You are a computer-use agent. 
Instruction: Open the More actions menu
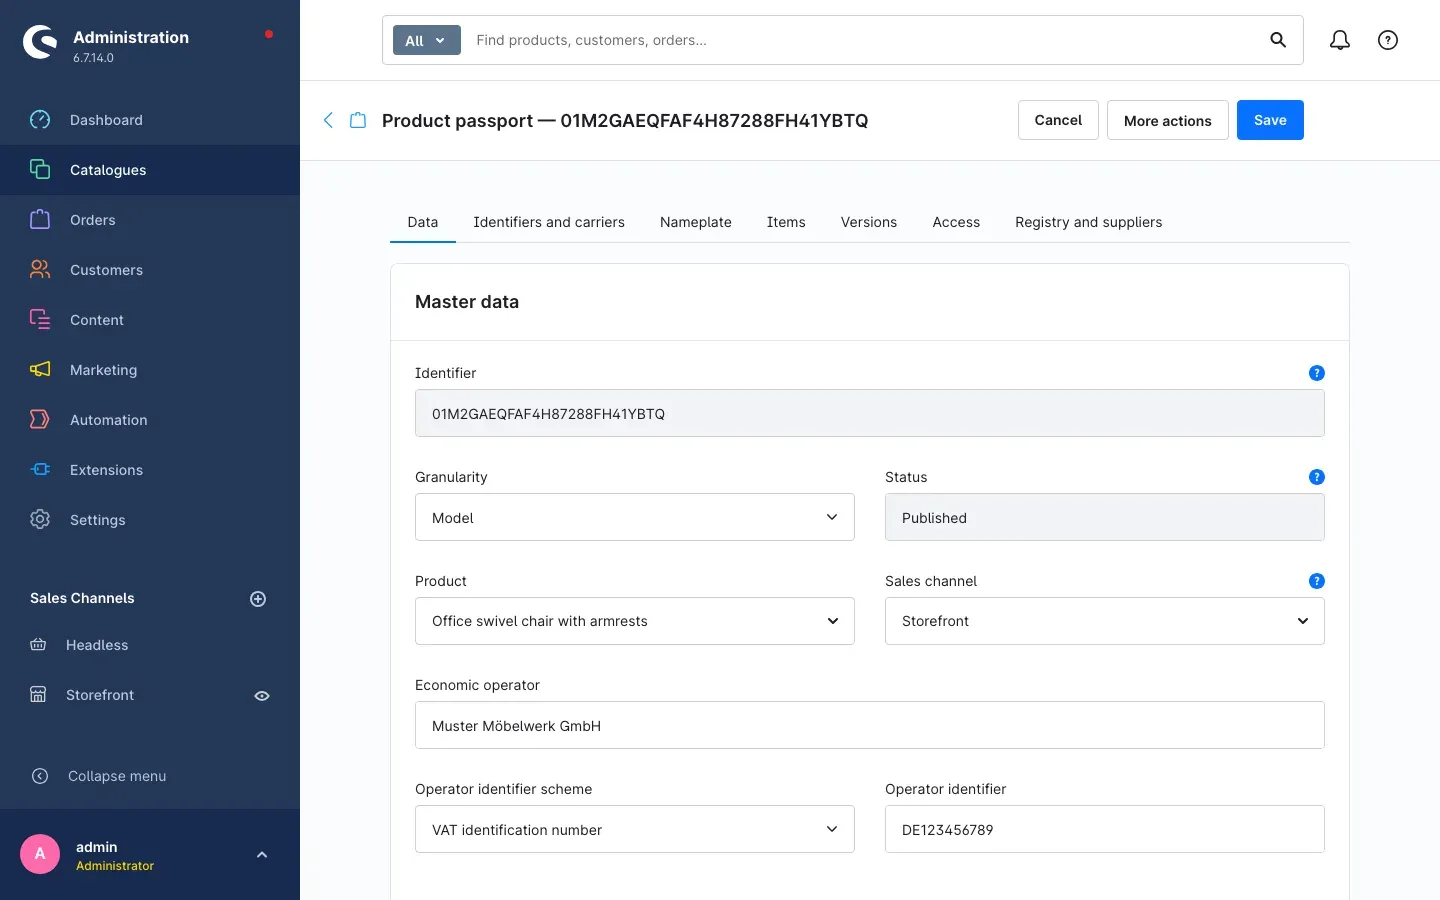click(x=1168, y=120)
